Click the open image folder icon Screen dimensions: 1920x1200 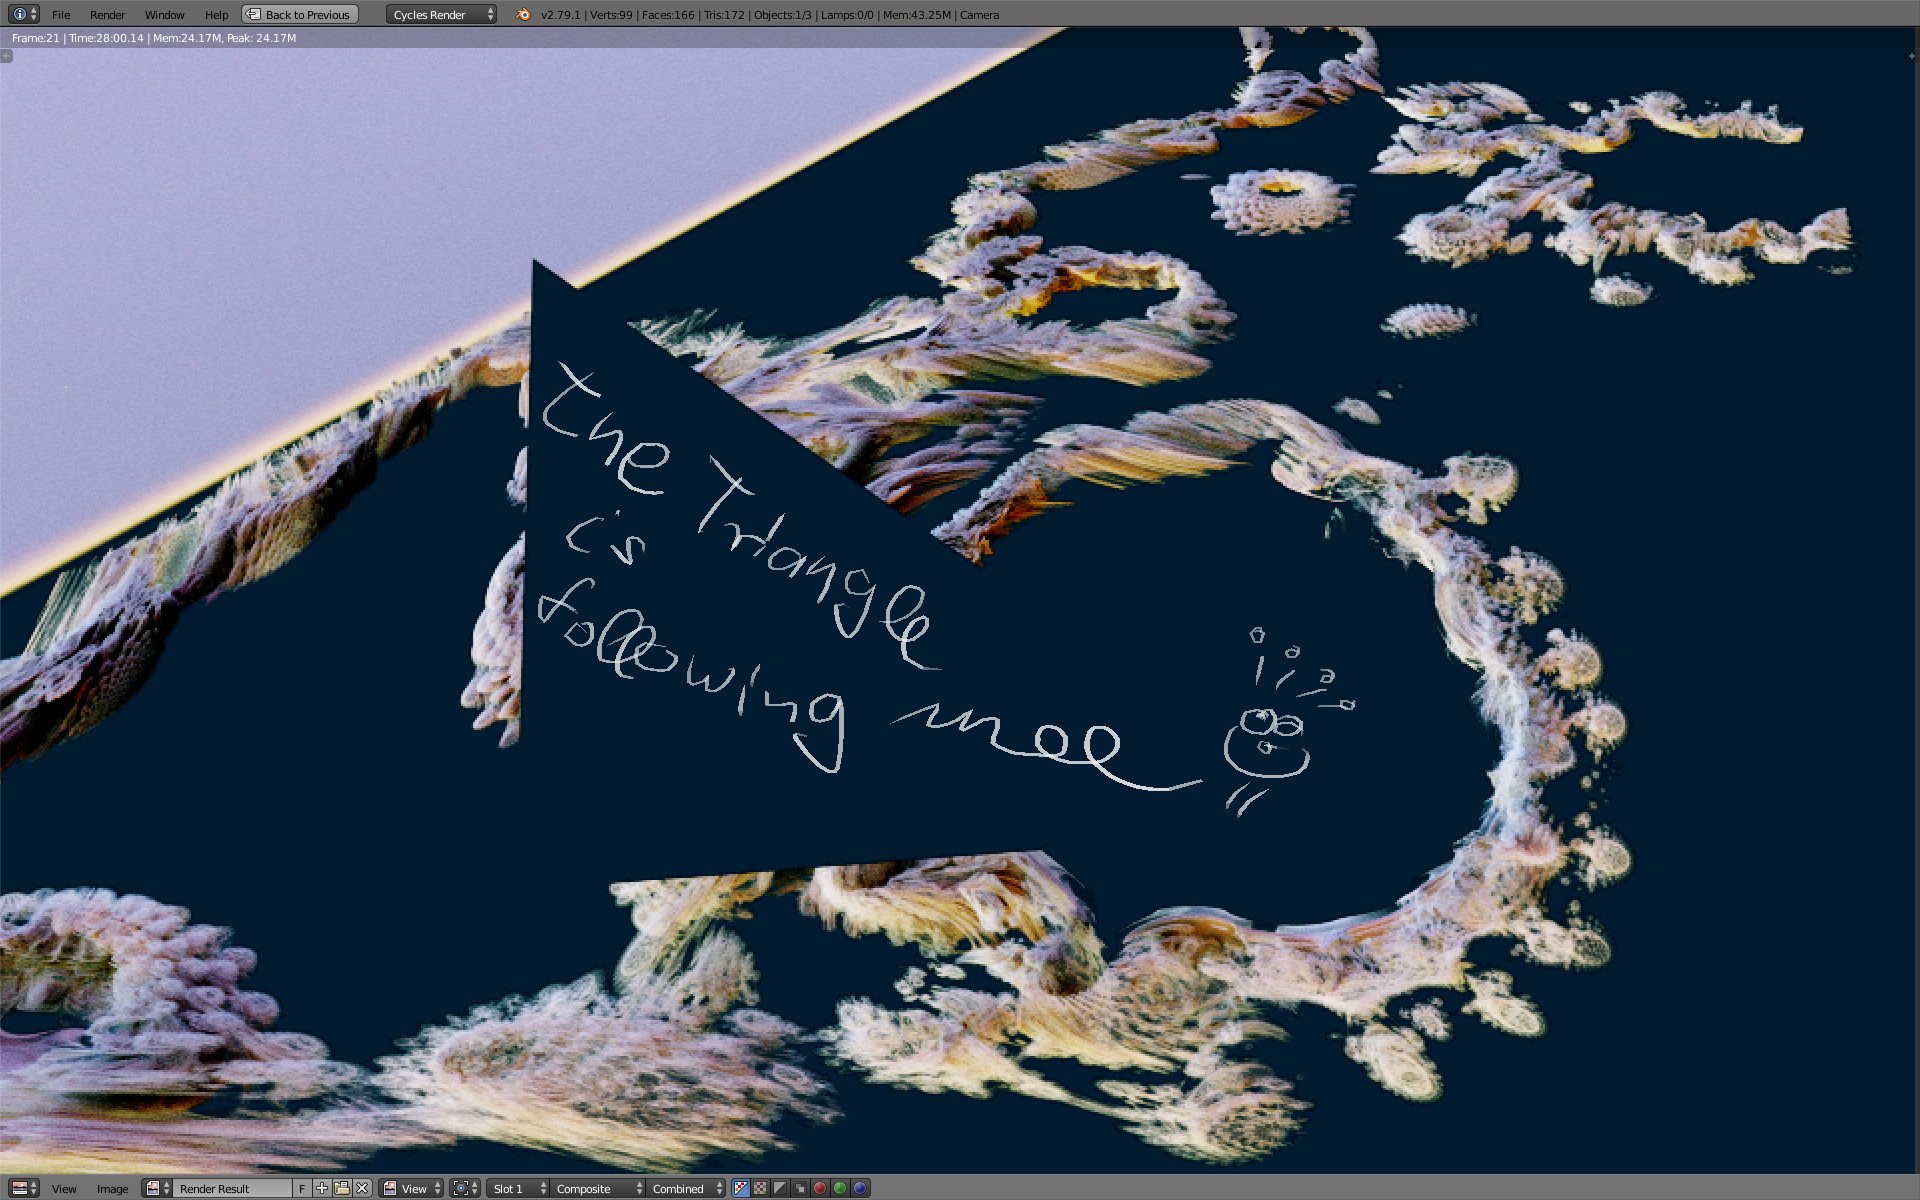coord(342,1188)
